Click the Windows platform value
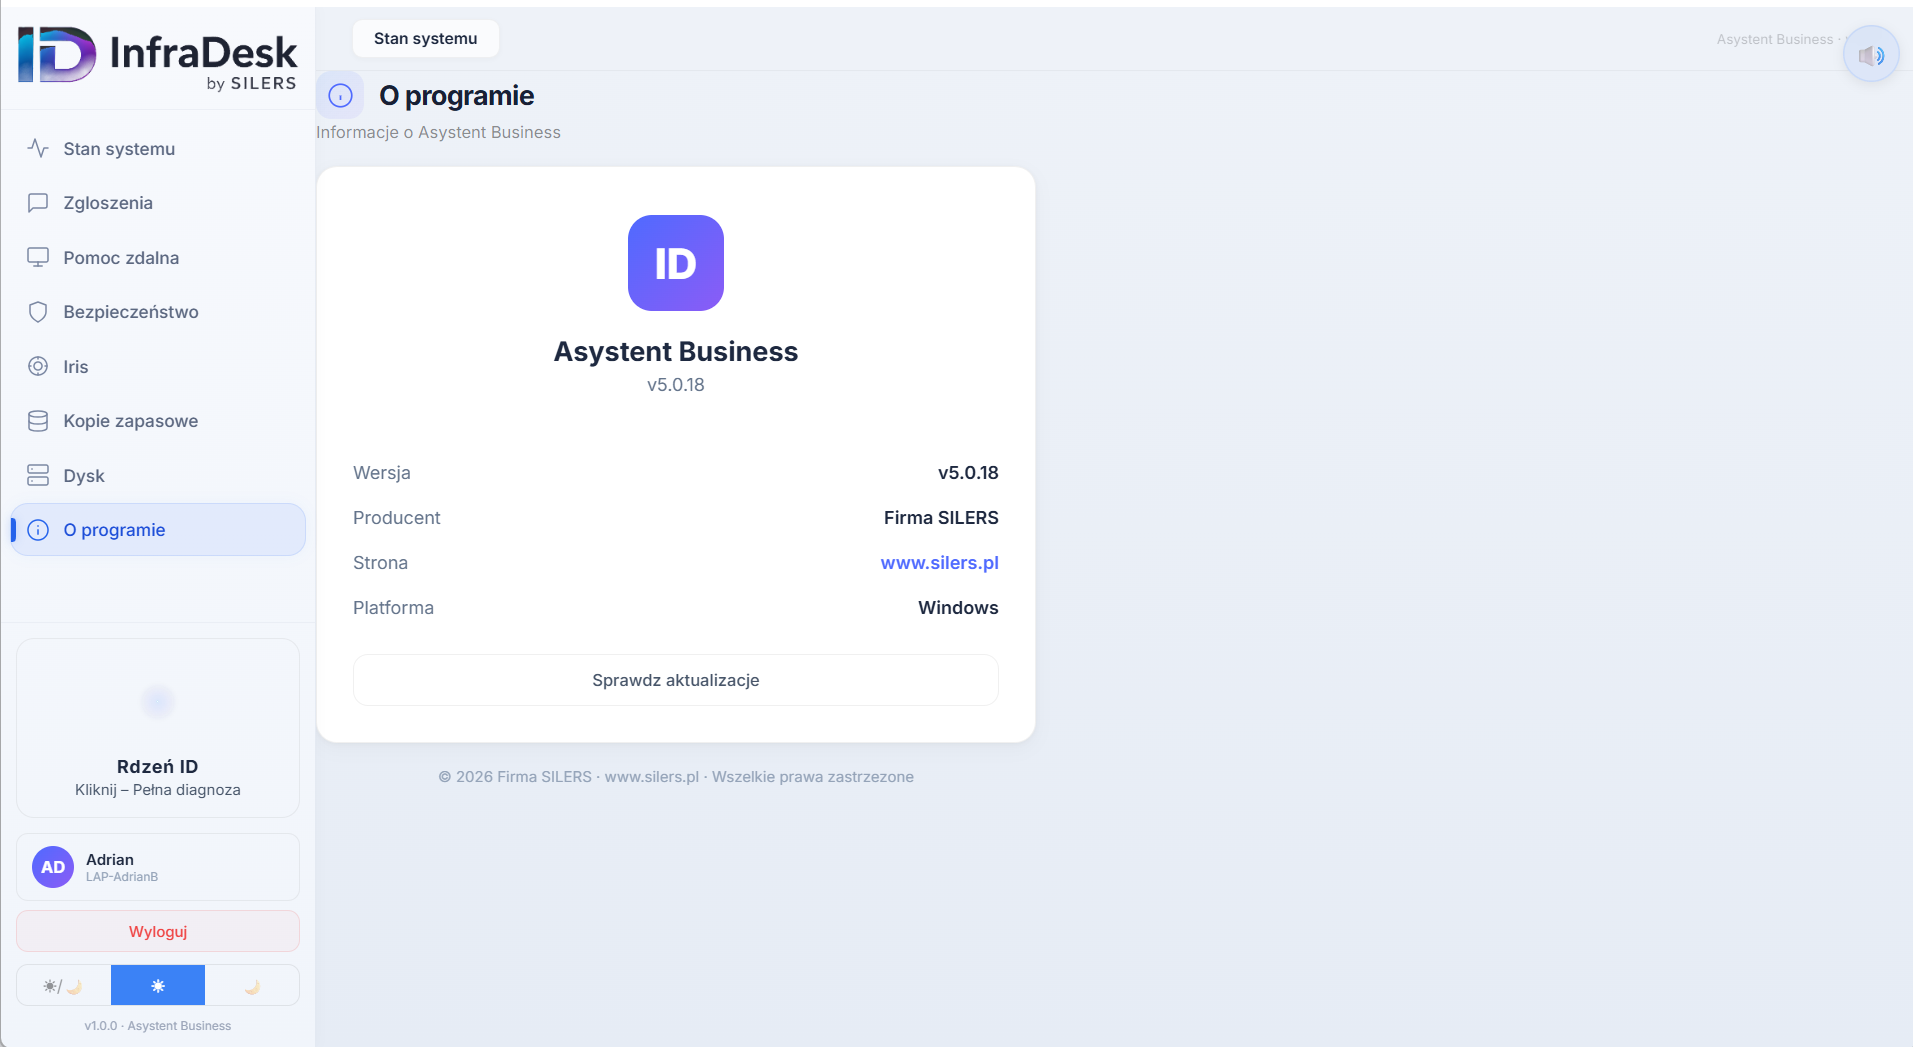 [958, 608]
